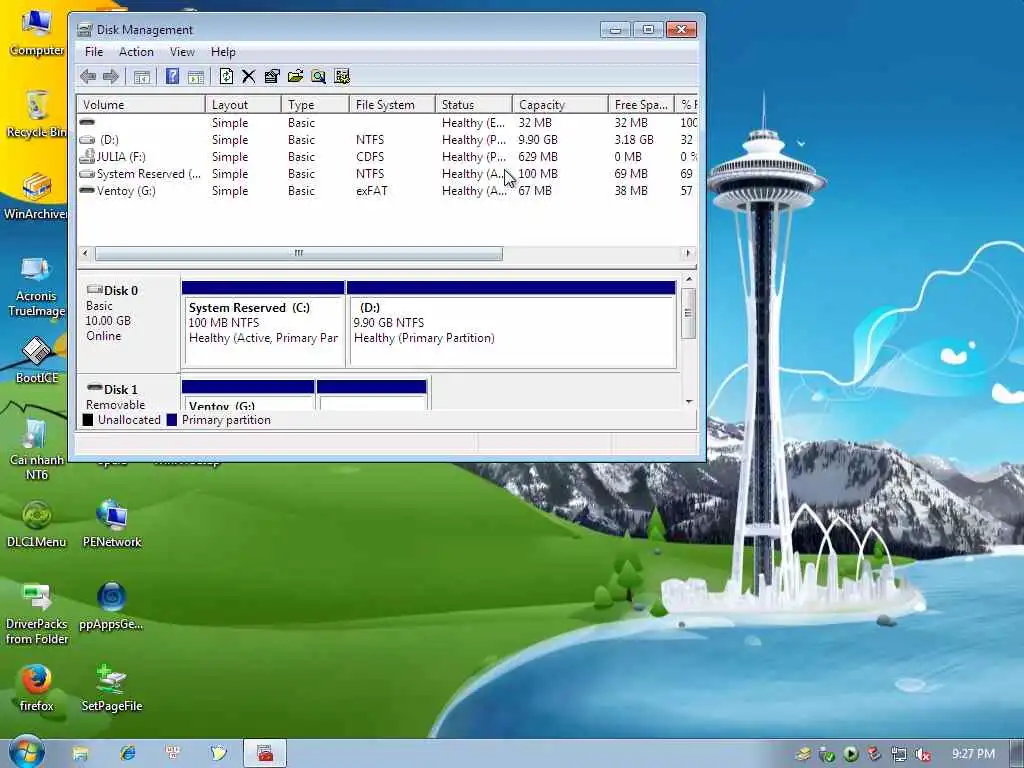The width and height of the screenshot is (1024, 768).
Task: Open the File menu
Action: pos(94,52)
